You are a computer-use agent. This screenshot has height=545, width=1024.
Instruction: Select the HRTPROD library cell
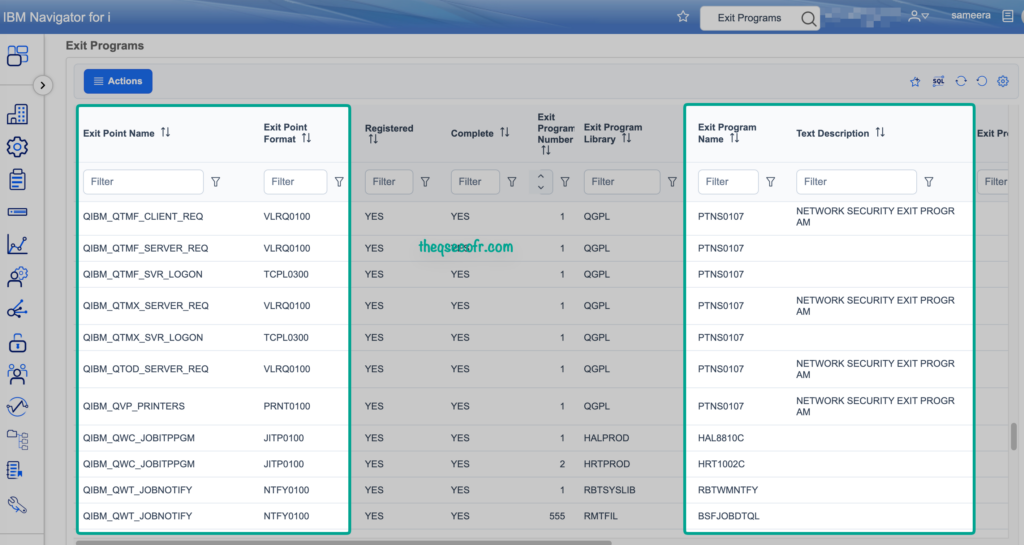[607, 464]
